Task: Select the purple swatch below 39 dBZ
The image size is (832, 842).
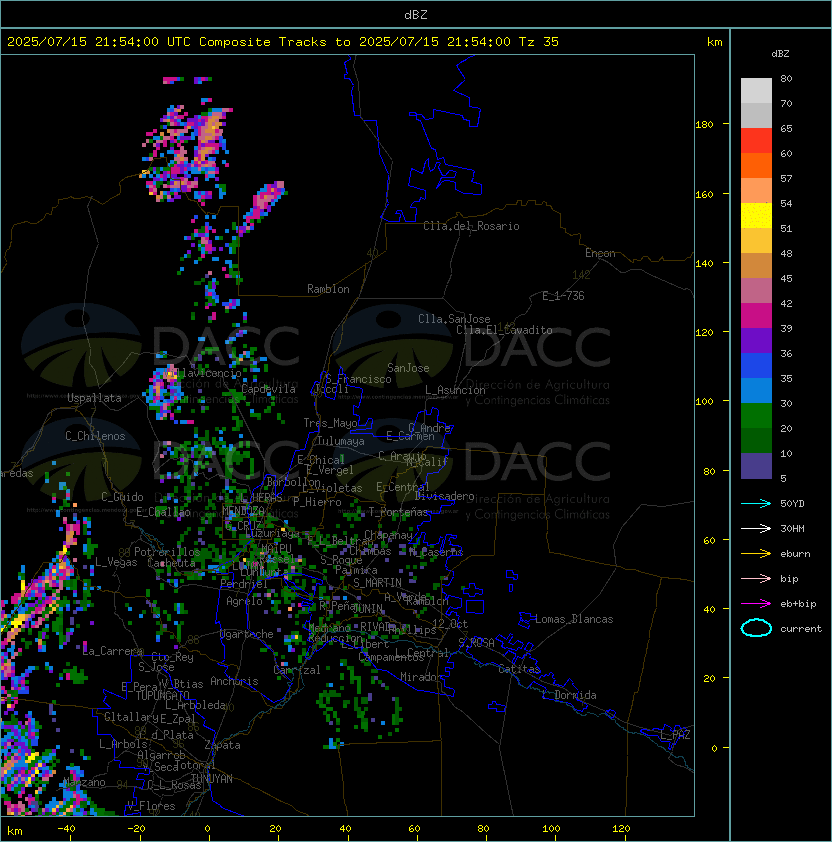Action: [756, 340]
